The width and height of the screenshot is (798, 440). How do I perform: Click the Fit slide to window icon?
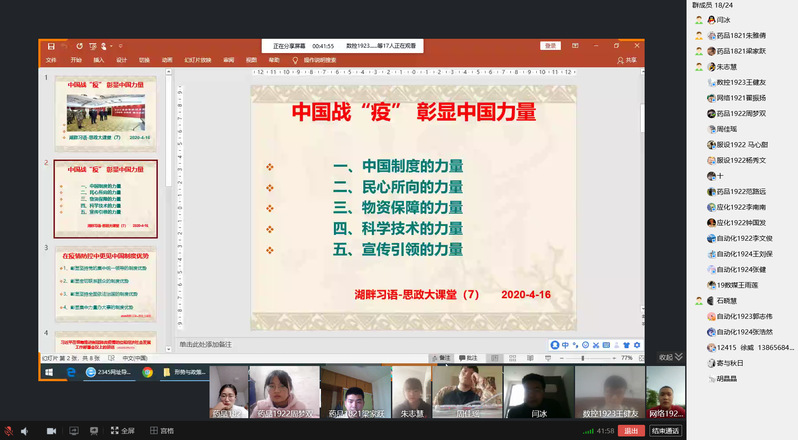pos(641,358)
